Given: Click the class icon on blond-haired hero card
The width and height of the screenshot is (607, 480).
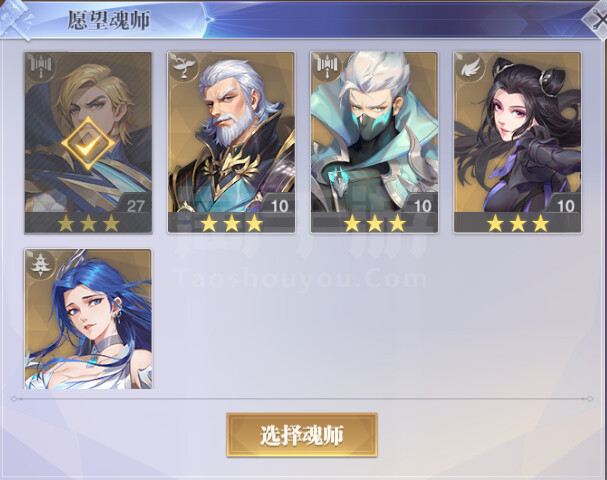Looking at the screenshot, I should tap(41, 69).
